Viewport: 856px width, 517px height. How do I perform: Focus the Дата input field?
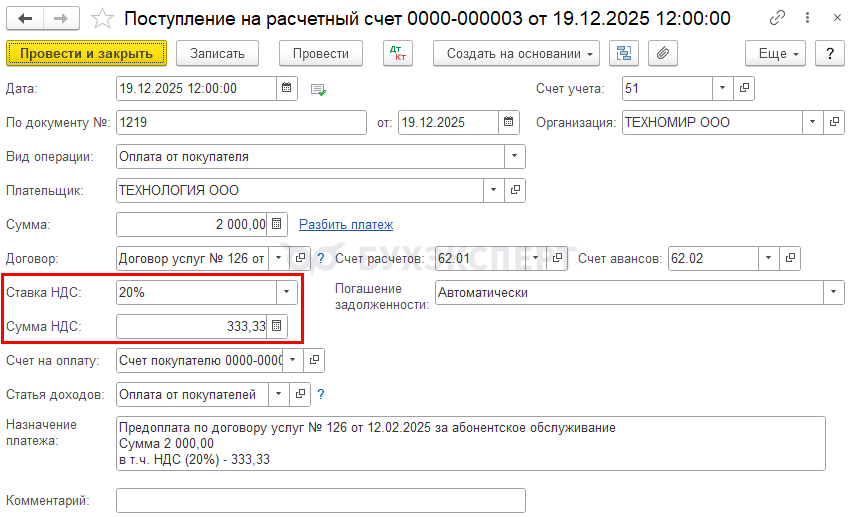(196, 88)
